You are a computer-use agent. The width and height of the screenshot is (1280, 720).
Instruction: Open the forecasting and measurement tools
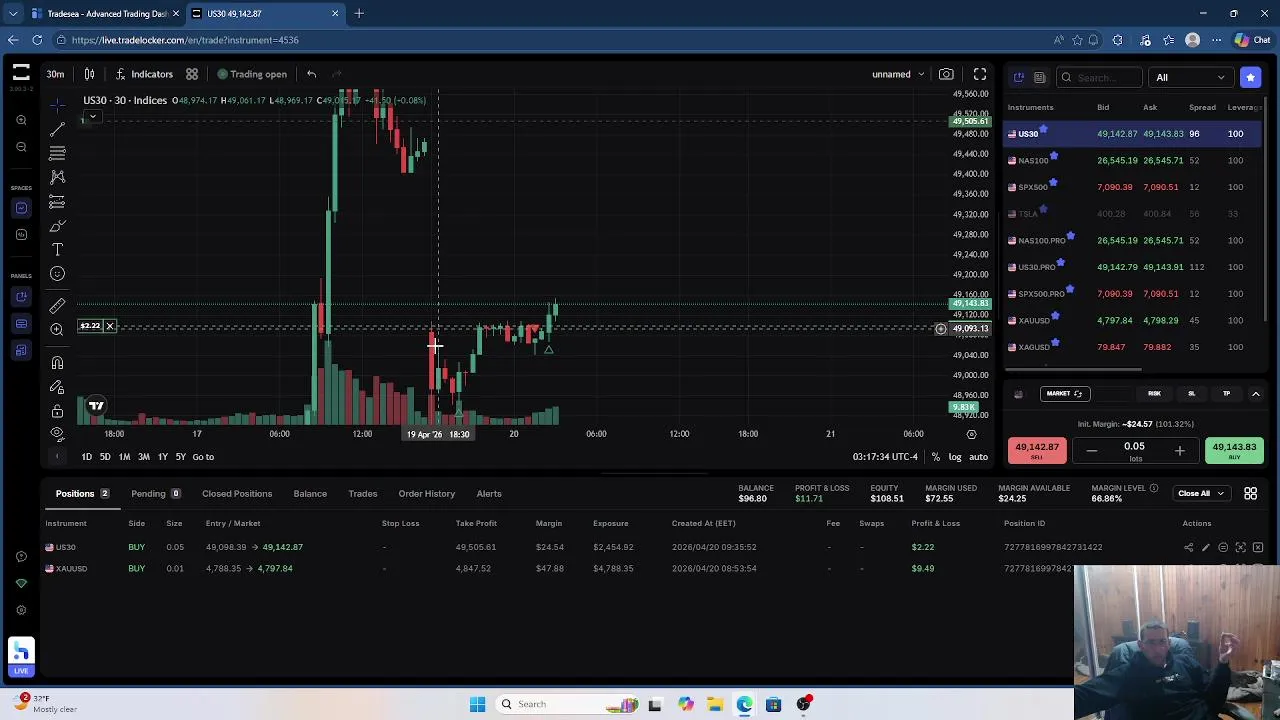pyautogui.click(x=57, y=202)
